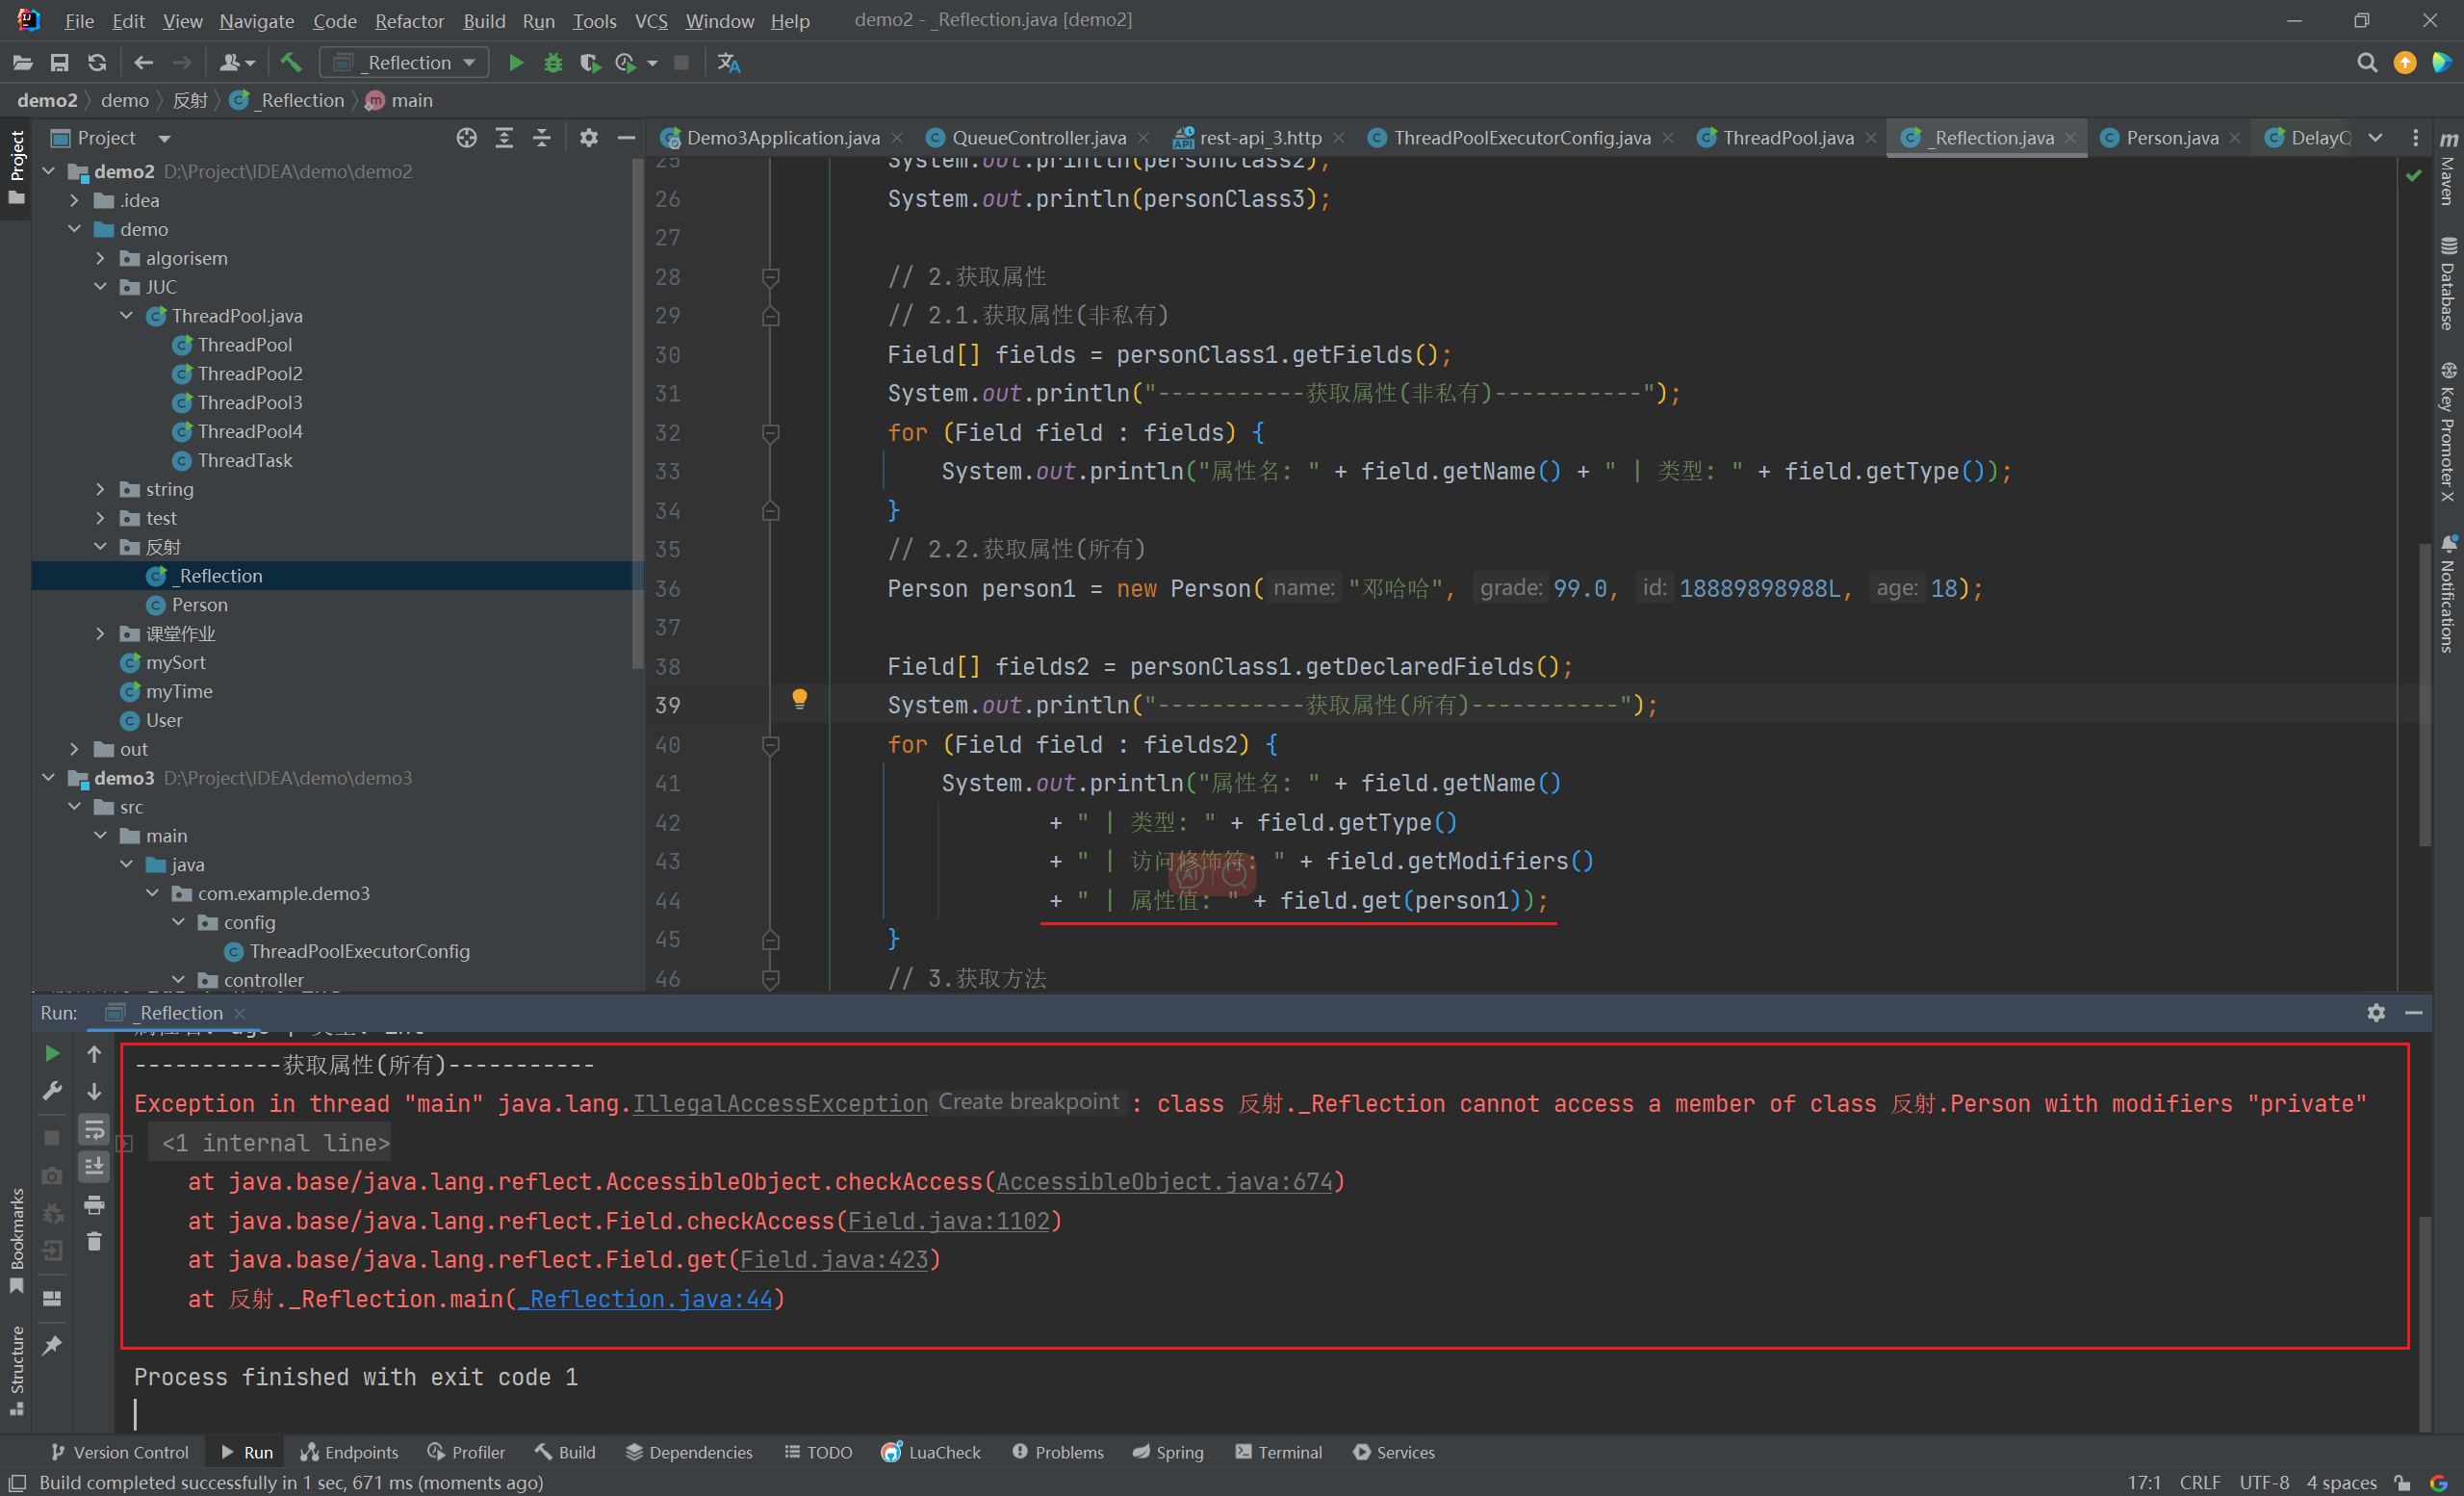Viewport: 2464px width, 1496px height.
Task: Click the Debug bug icon
Action: 551,64
